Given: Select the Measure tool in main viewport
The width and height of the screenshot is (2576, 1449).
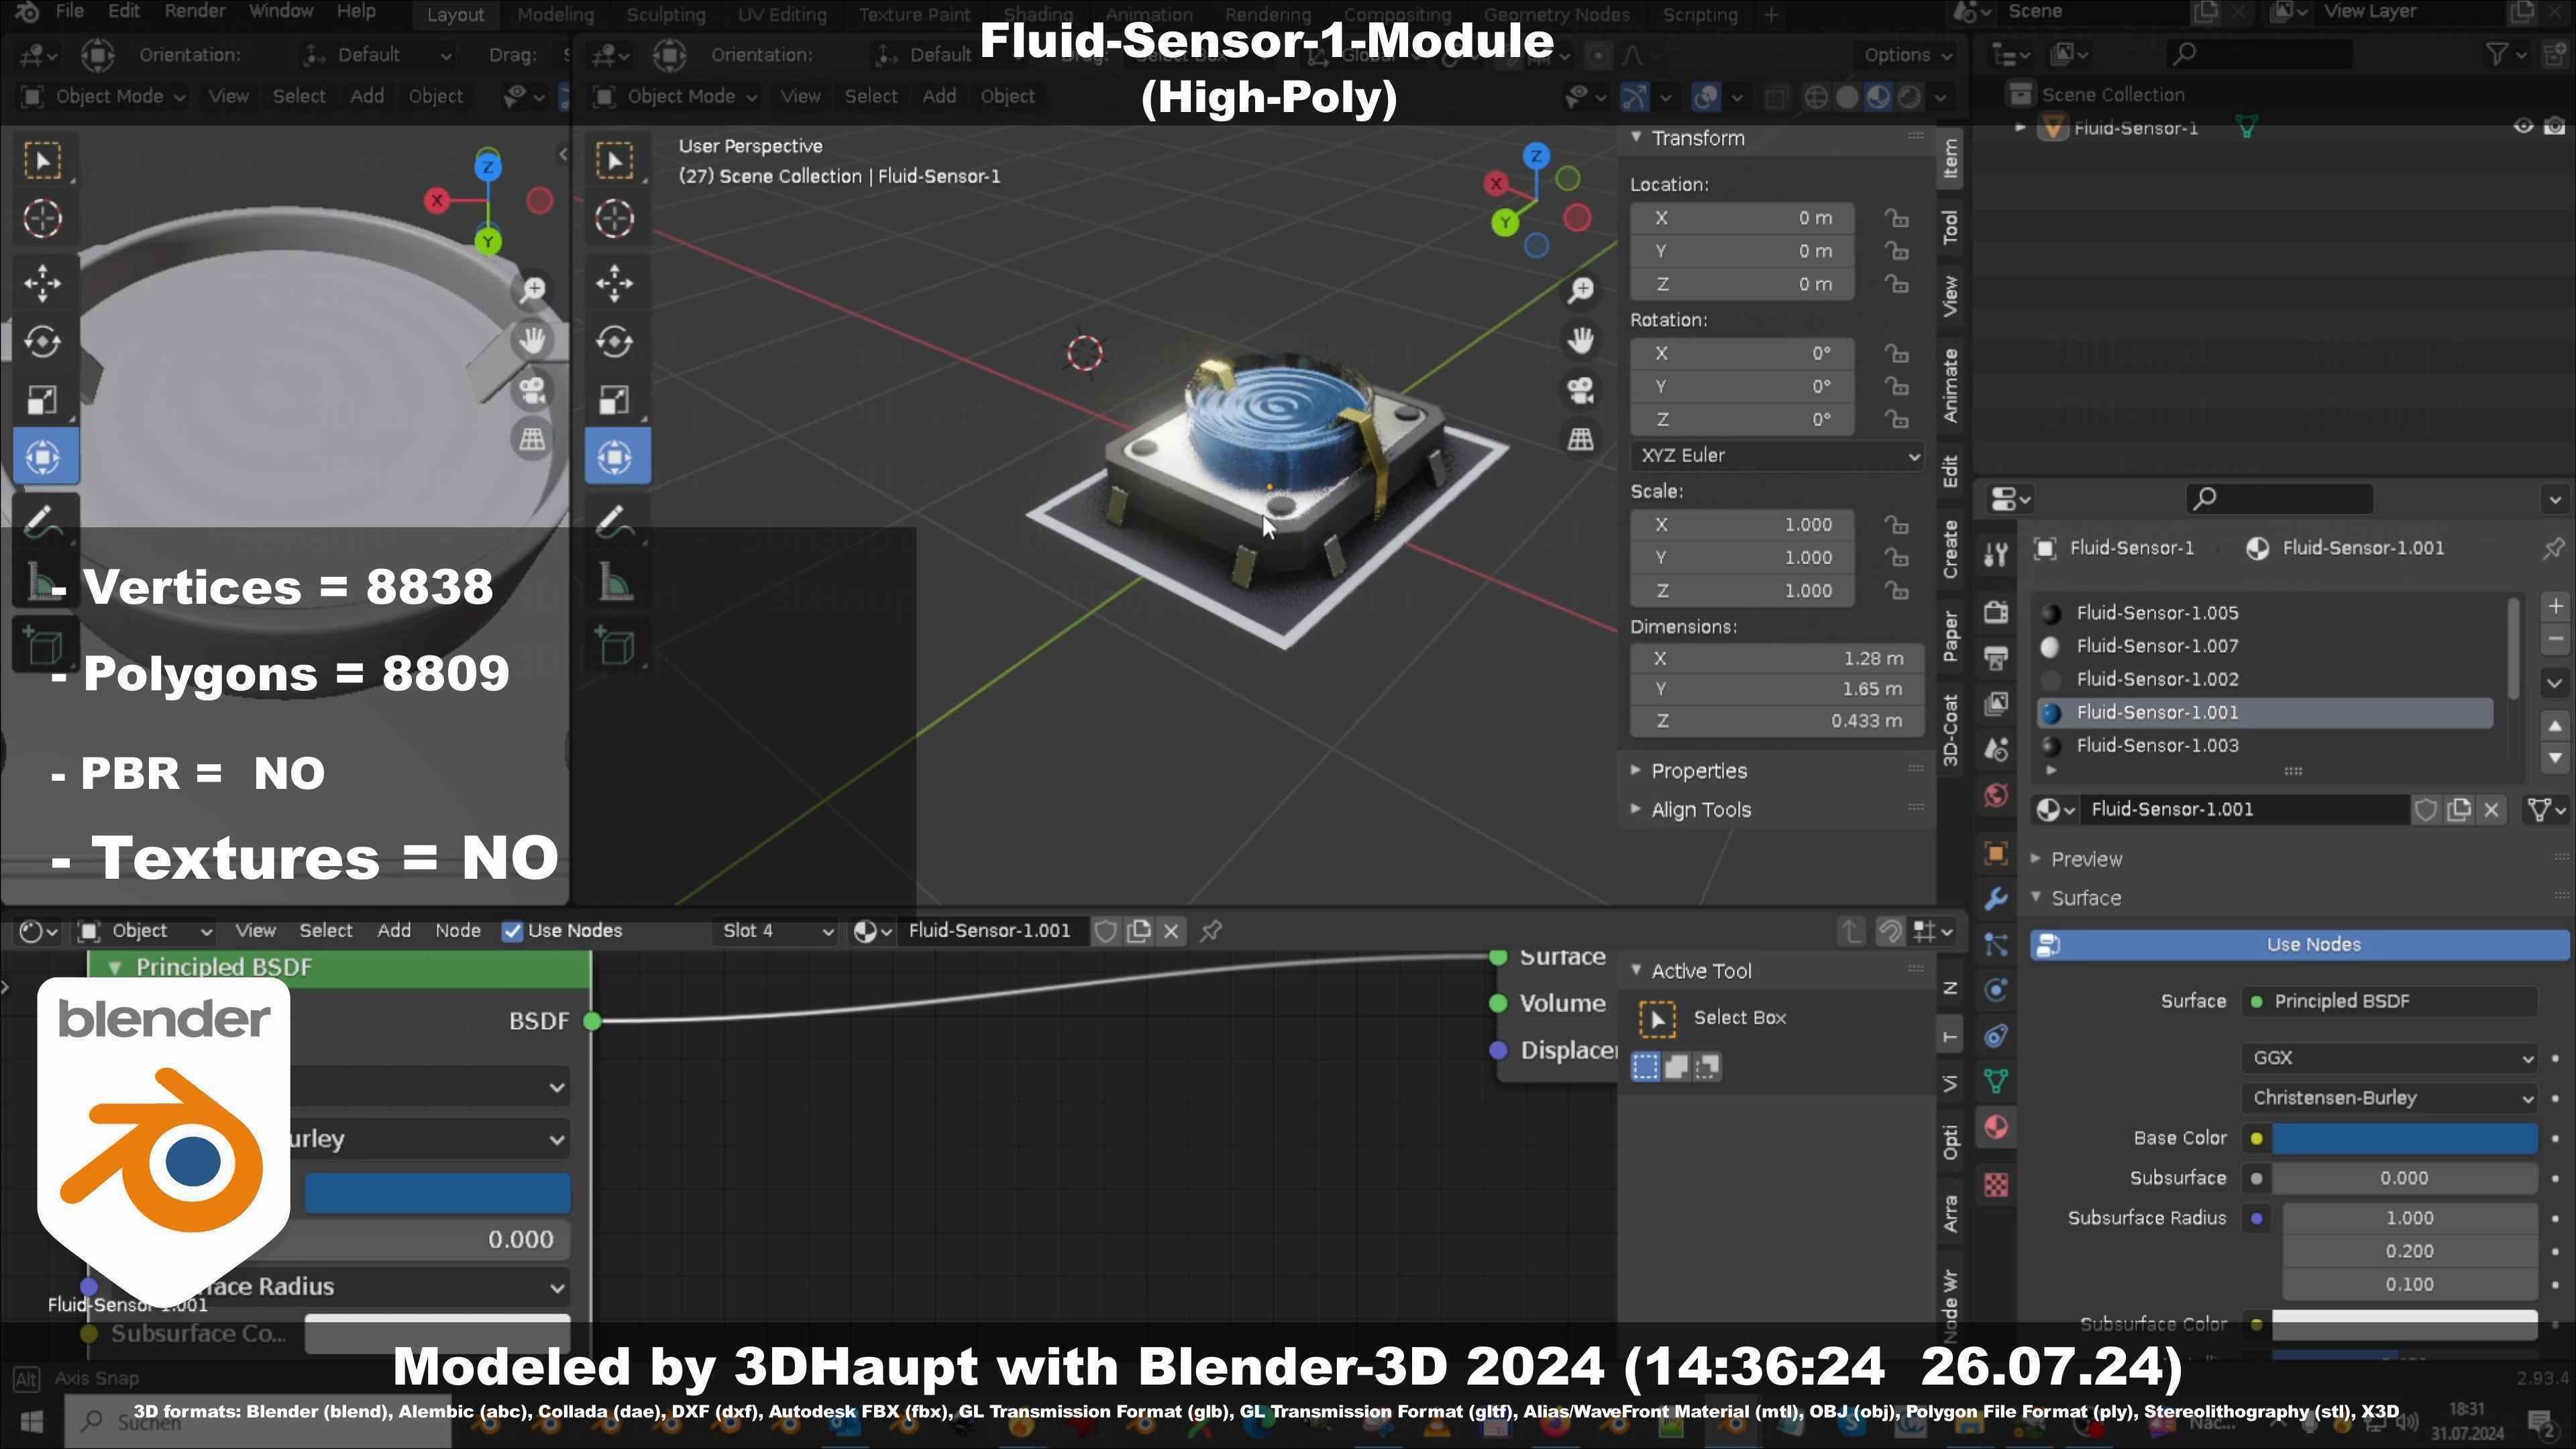Looking at the screenshot, I should (x=614, y=581).
